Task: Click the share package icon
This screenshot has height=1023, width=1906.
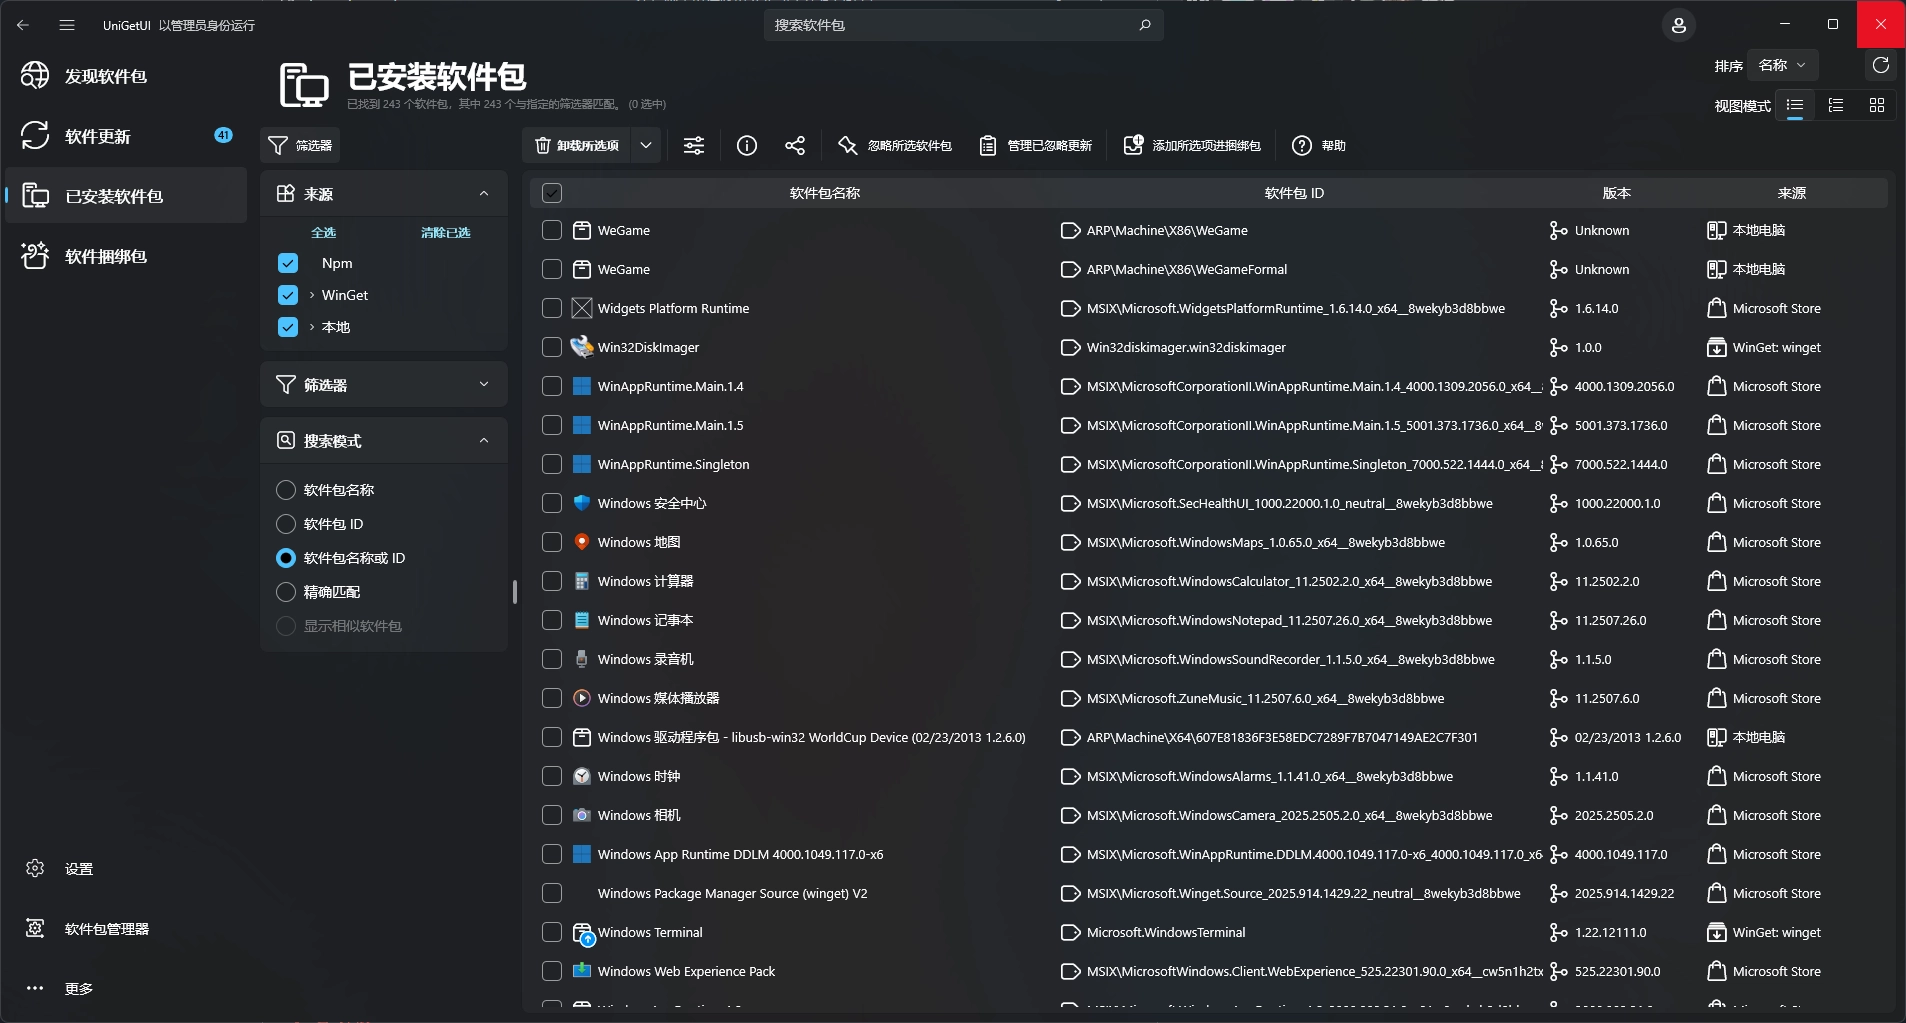Action: (795, 146)
